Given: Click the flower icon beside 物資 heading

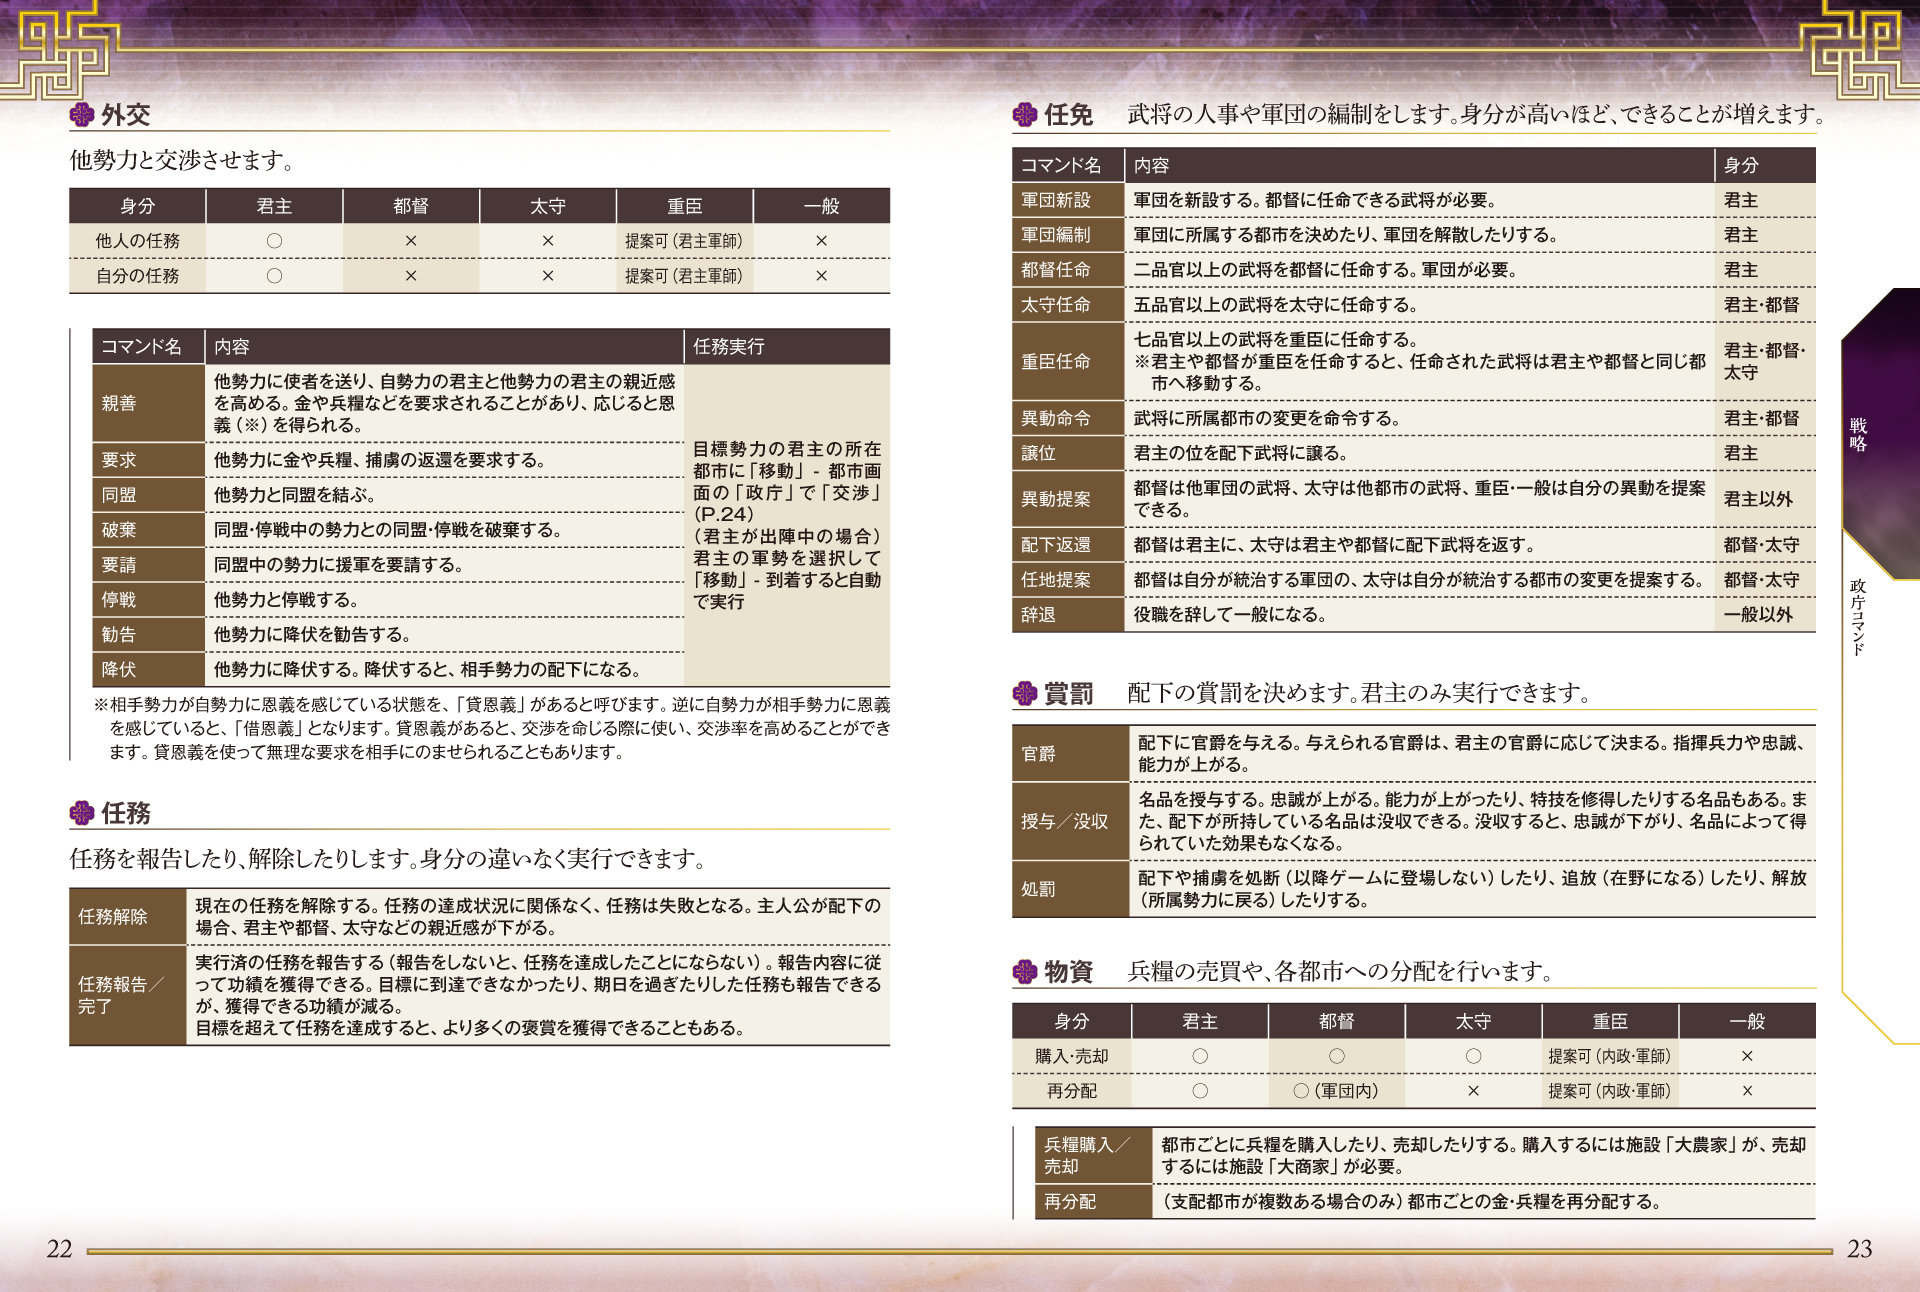Looking at the screenshot, I should pos(1025,971).
